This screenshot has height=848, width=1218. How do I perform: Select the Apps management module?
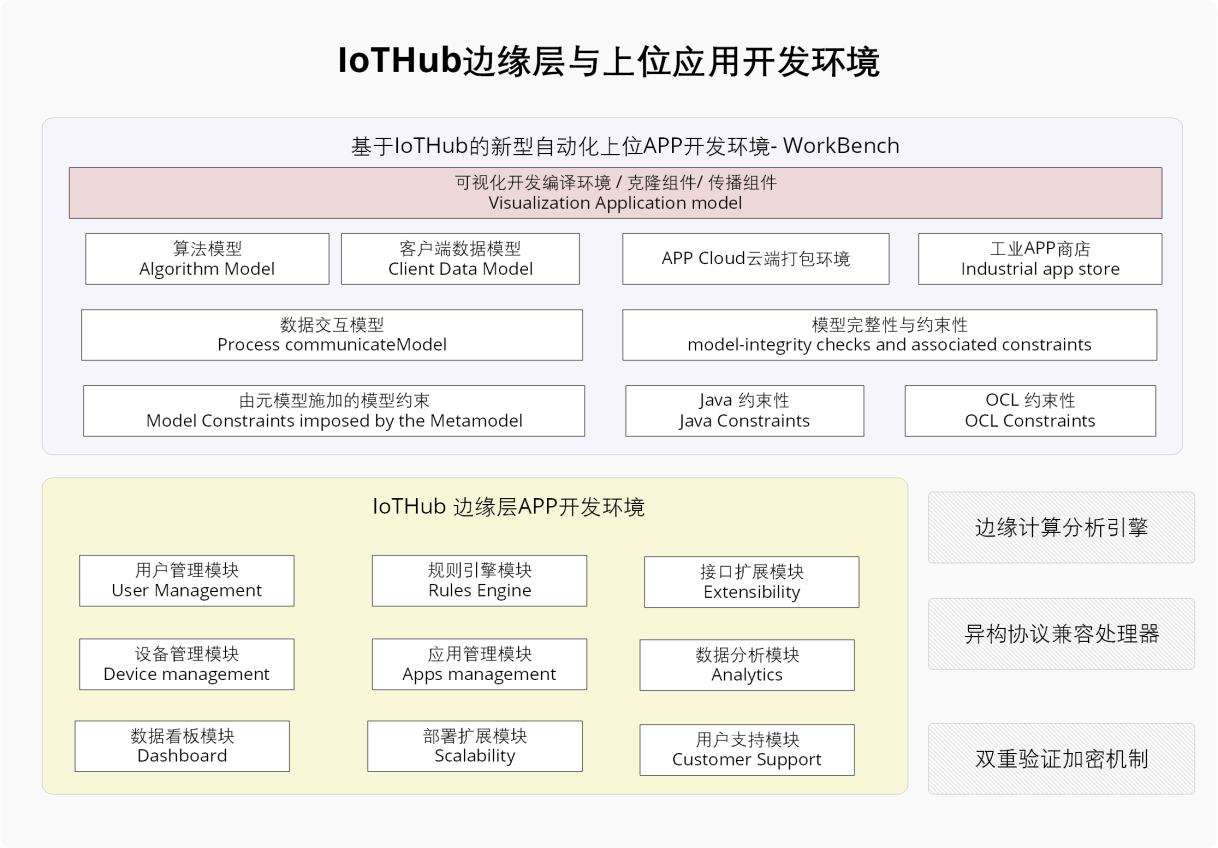[x=479, y=665]
